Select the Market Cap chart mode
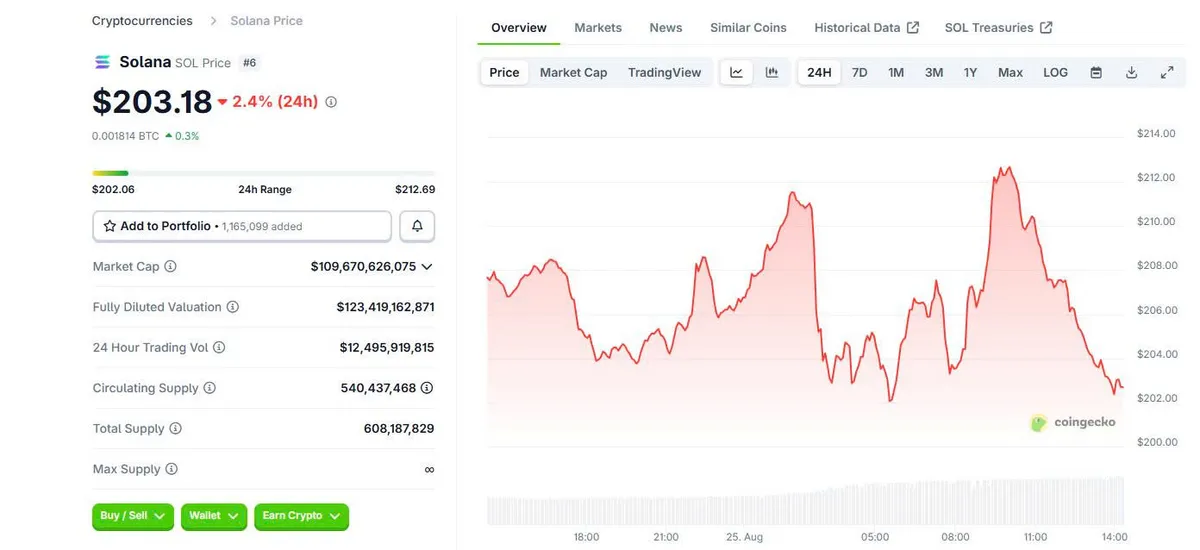The width and height of the screenshot is (1200, 550). [573, 72]
